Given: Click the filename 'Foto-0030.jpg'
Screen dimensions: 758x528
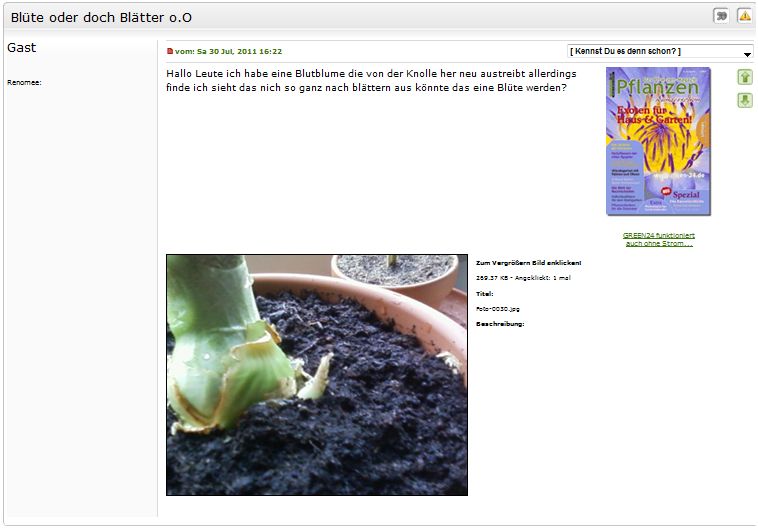Looking at the screenshot, I should (497, 308).
